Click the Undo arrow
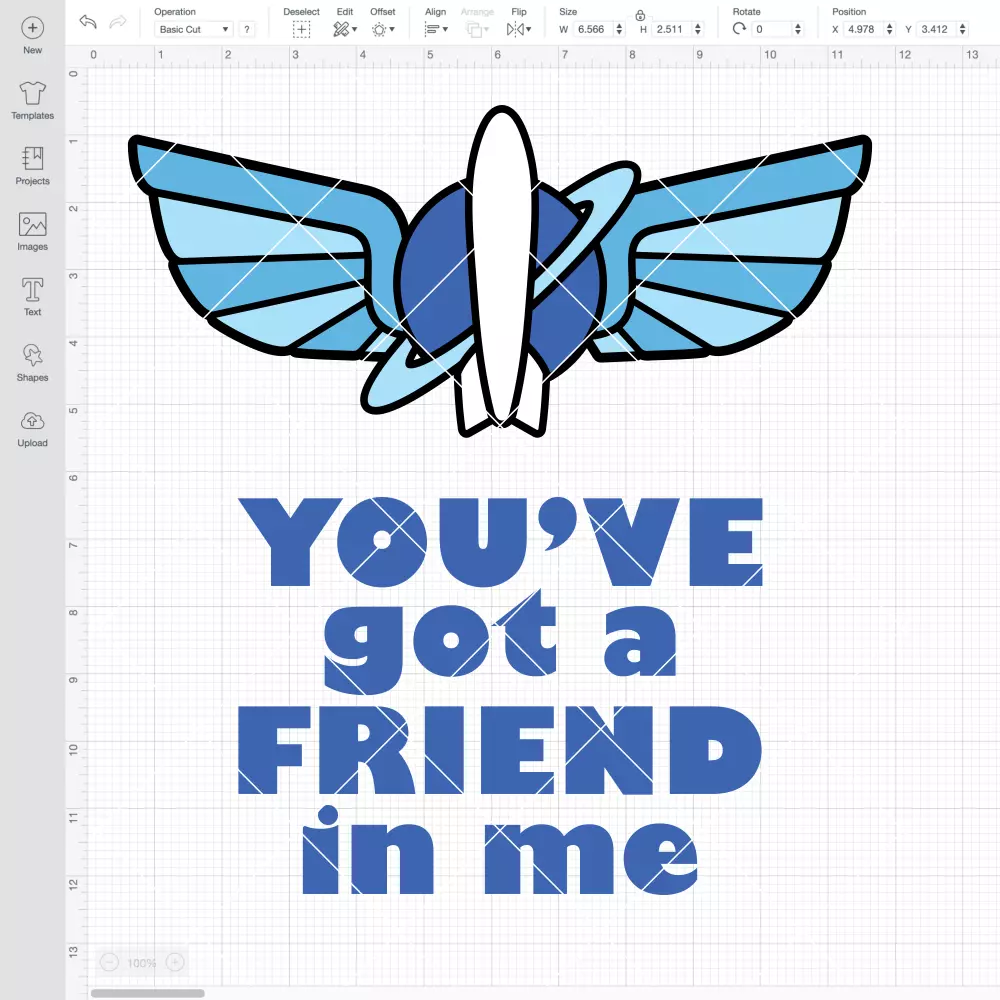The width and height of the screenshot is (1000, 1000). (88, 22)
